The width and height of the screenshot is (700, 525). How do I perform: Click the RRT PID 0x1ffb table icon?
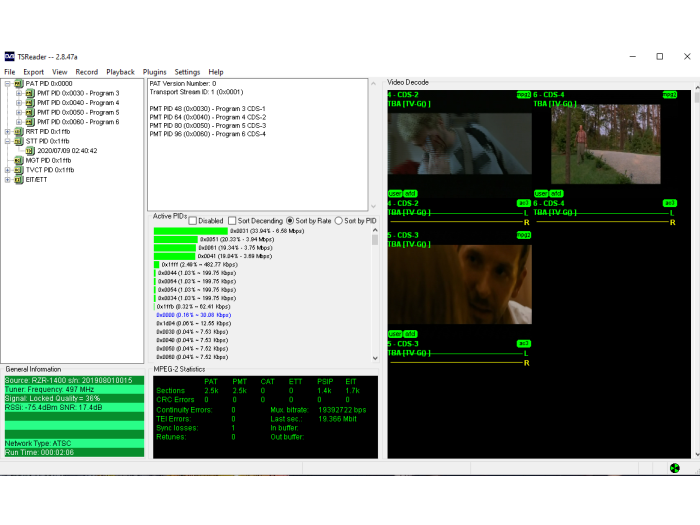click(x=18, y=132)
